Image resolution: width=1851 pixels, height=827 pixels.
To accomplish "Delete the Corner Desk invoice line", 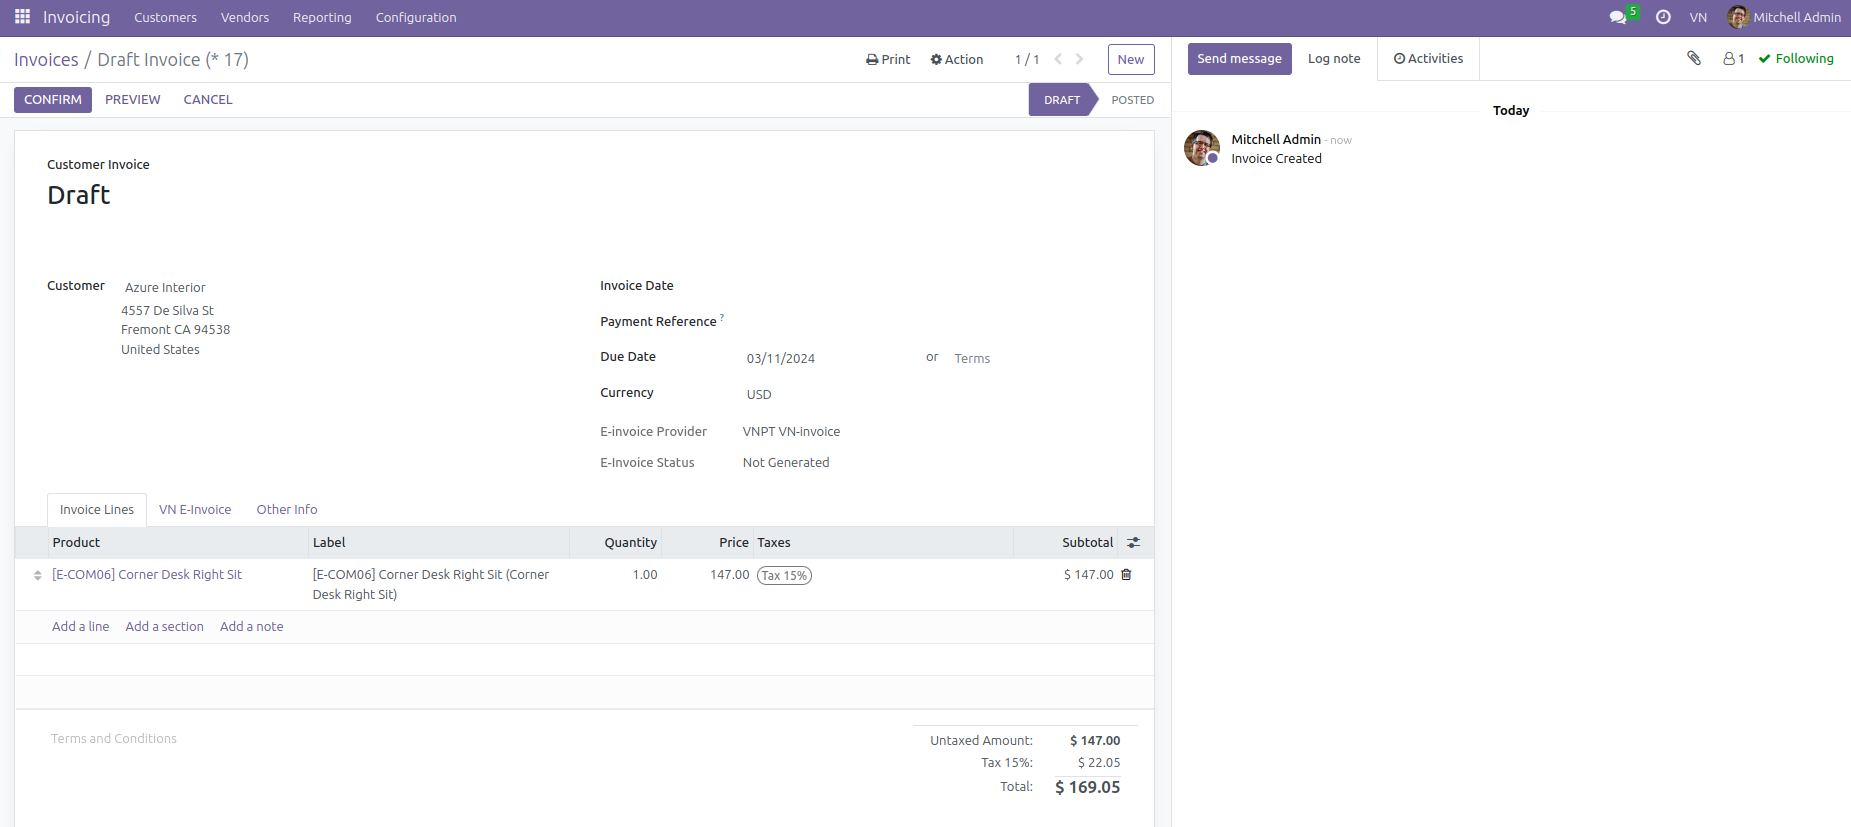I will click(1126, 575).
